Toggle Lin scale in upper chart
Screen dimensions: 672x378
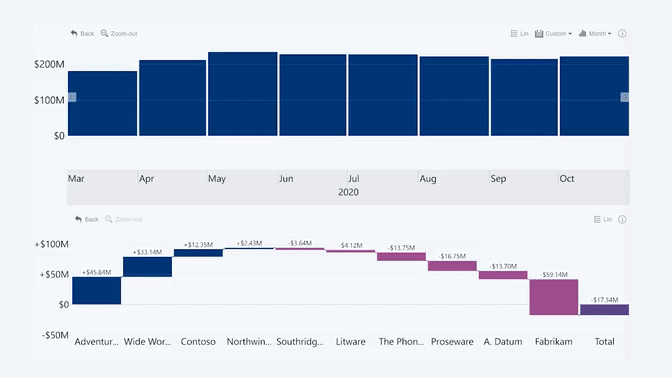(x=519, y=33)
